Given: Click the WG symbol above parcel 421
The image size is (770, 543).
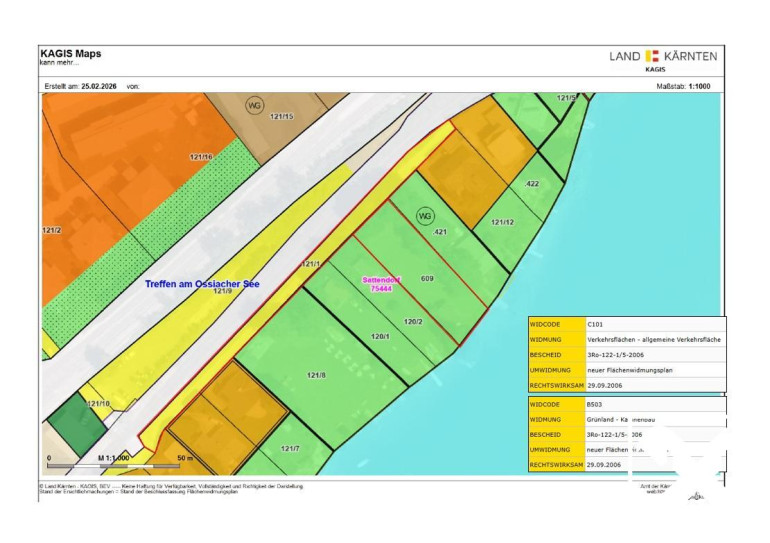Looking at the screenshot, I should (x=424, y=215).
